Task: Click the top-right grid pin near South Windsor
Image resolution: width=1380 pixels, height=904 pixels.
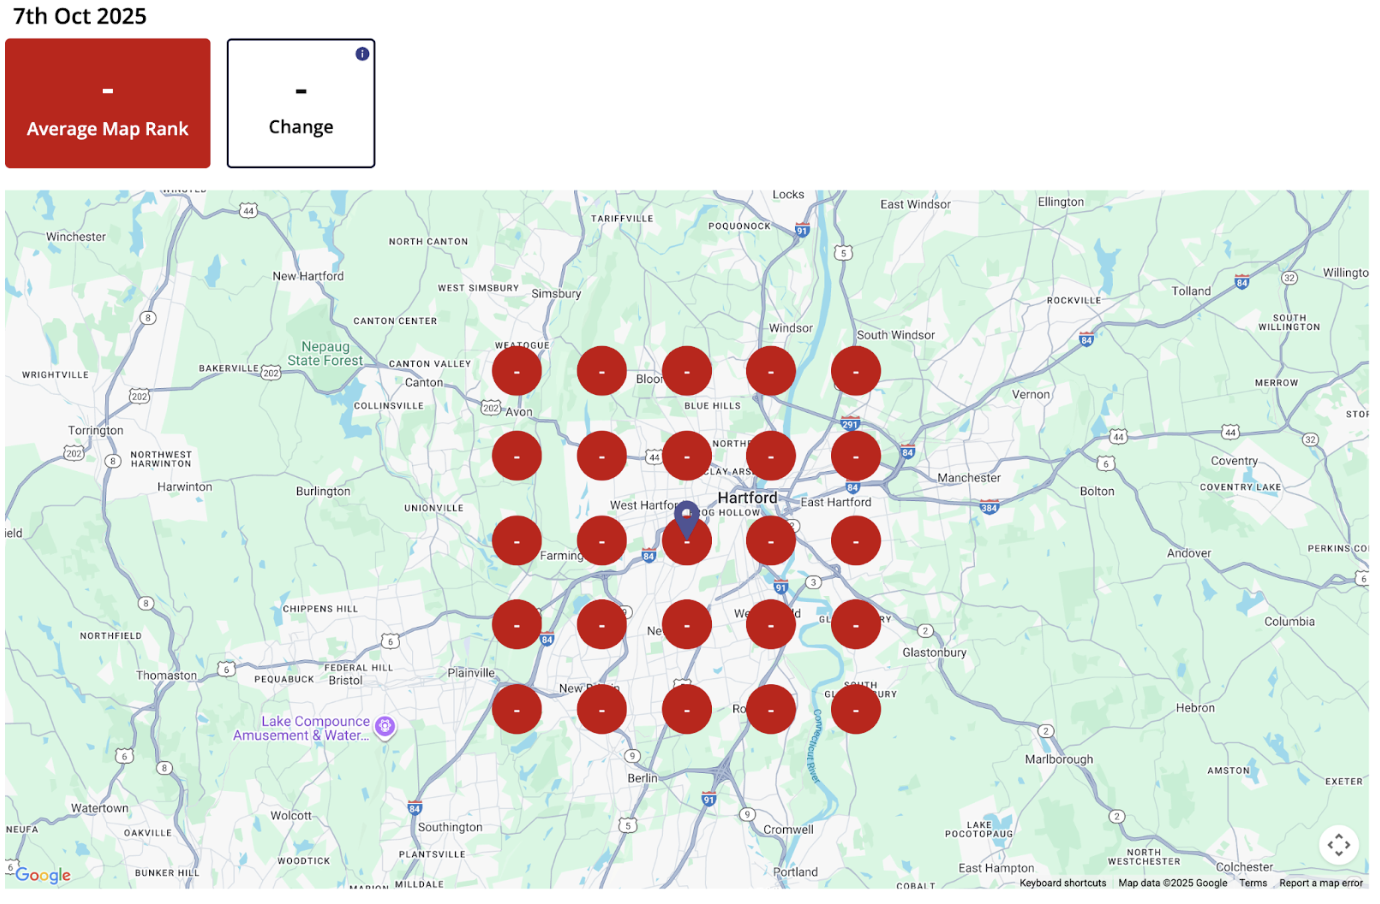Action: tap(856, 370)
